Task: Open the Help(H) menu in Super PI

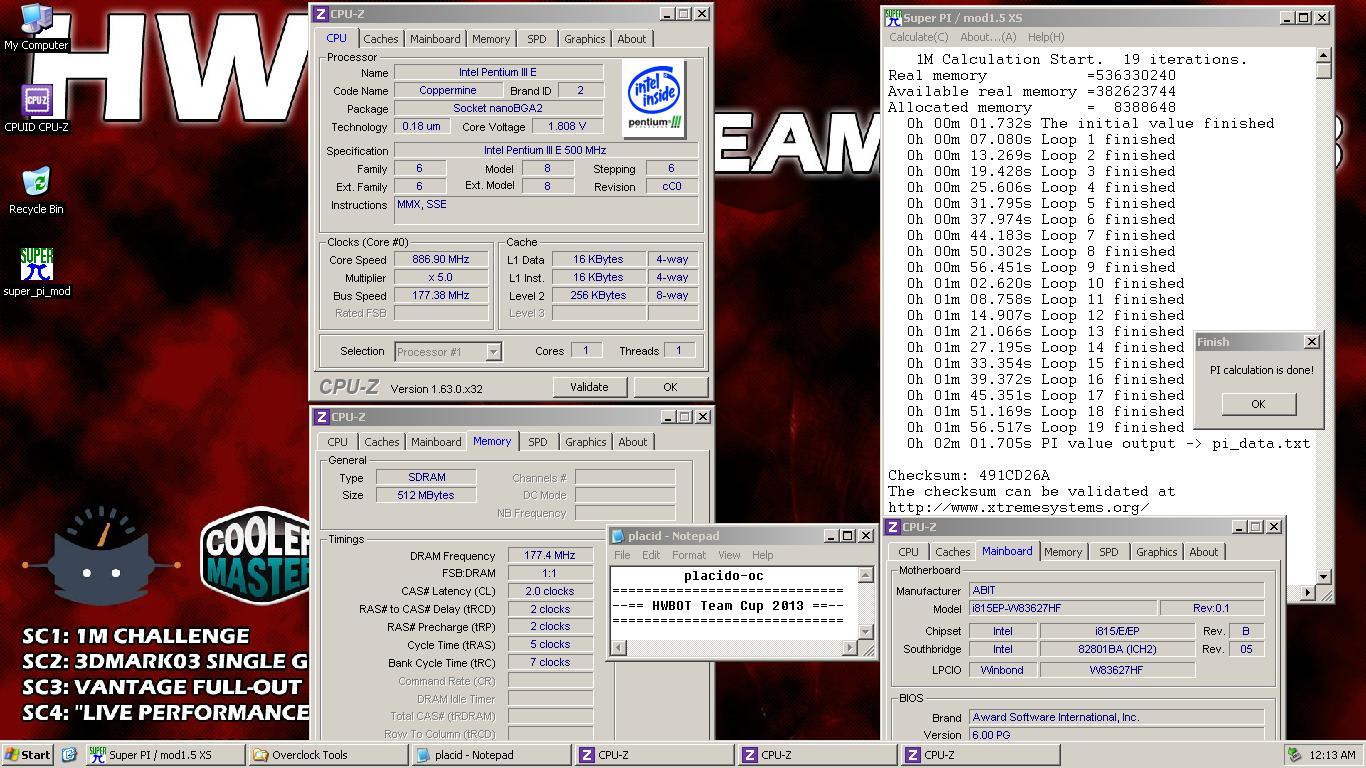Action: tap(1046, 37)
